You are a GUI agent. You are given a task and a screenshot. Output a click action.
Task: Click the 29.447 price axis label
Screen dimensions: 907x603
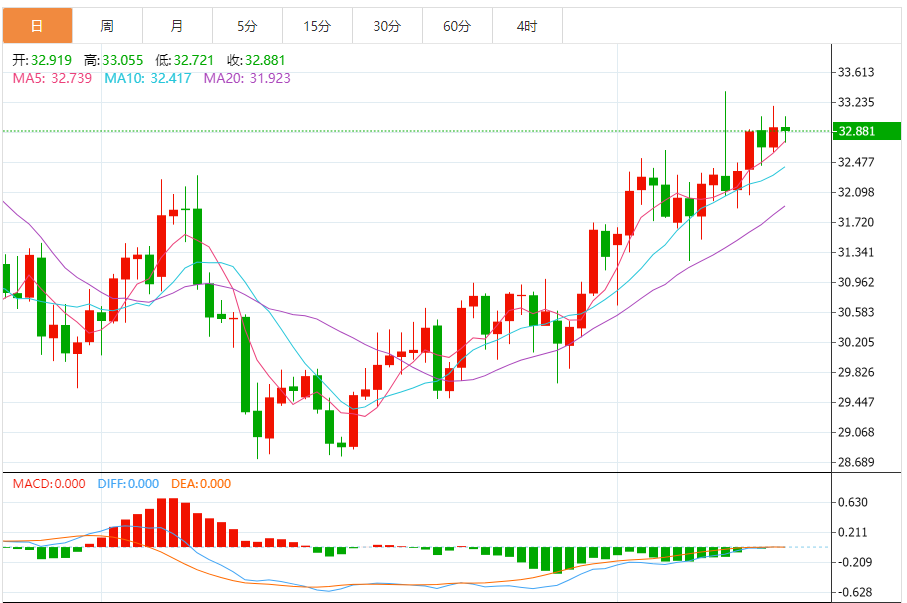click(856, 402)
